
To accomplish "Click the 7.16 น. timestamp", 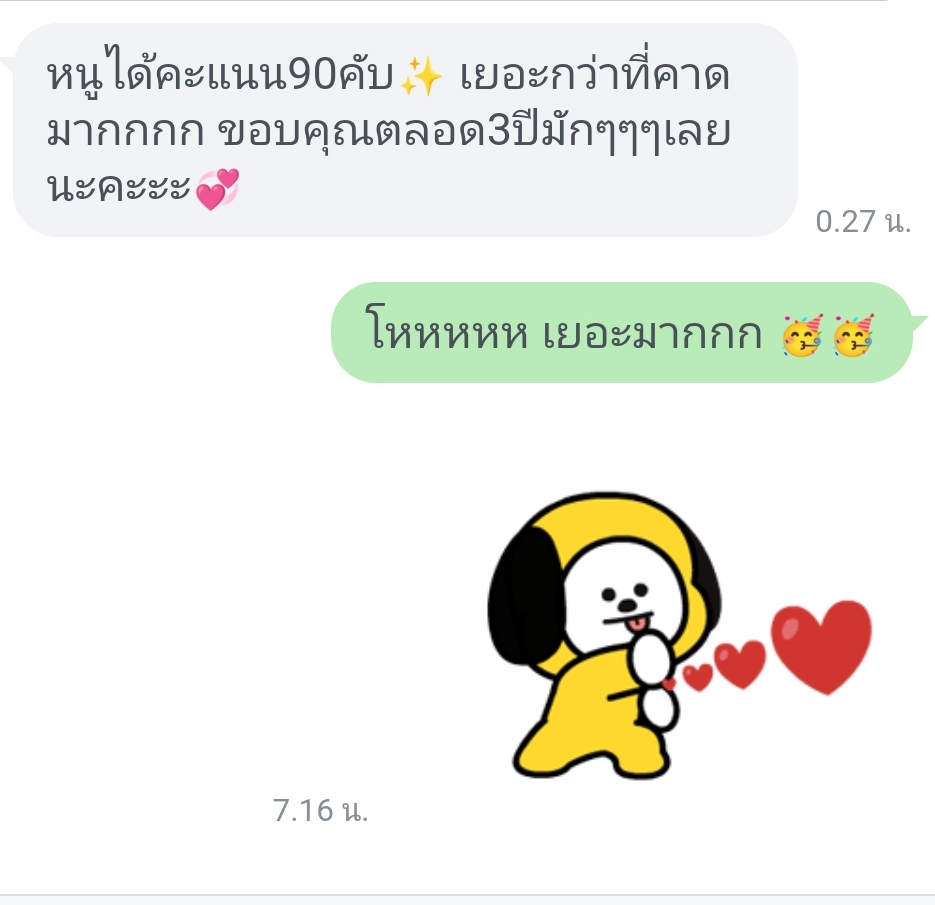I will tap(320, 811).
